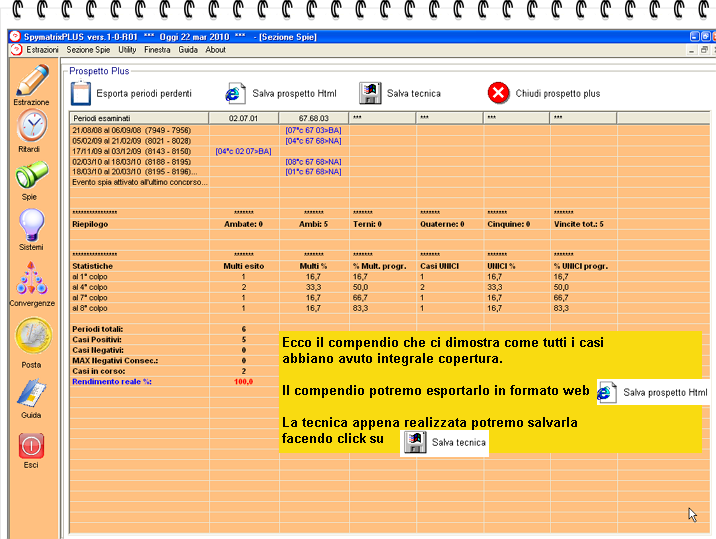Open the Spie flashlight icon
The image size is (716, 539).
[x=31, y=175]
